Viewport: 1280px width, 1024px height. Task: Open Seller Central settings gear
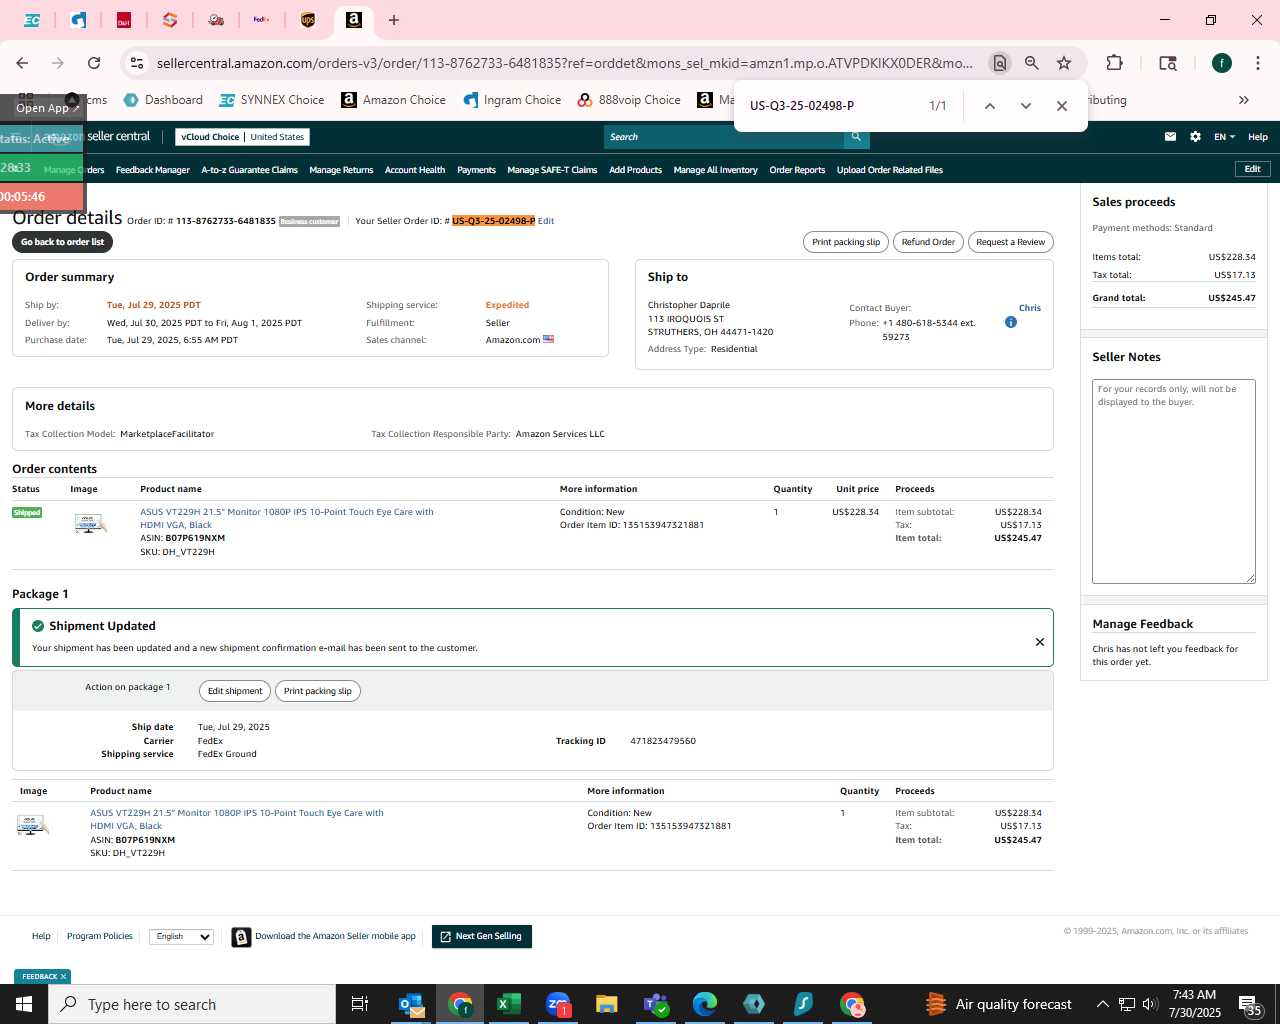[1195, 137]
